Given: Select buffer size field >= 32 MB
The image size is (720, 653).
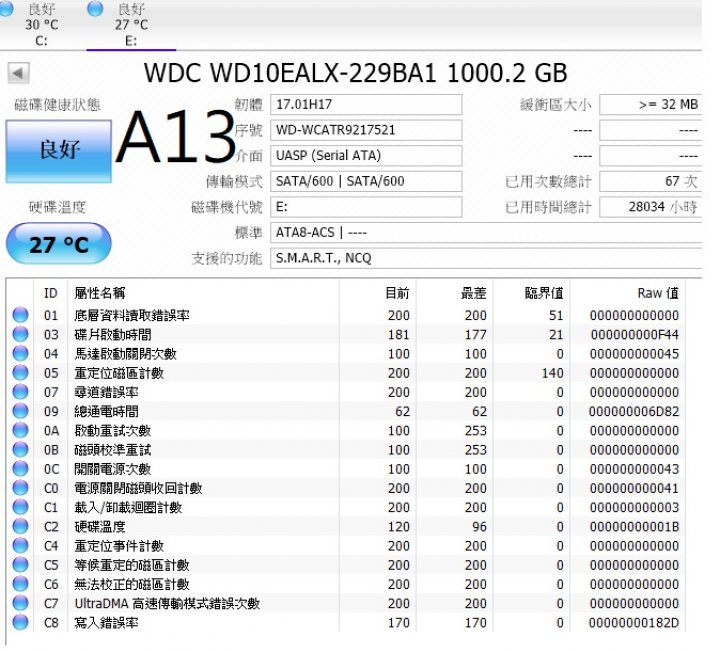Looking at the screenshot, I should click(x=651, y=105).
